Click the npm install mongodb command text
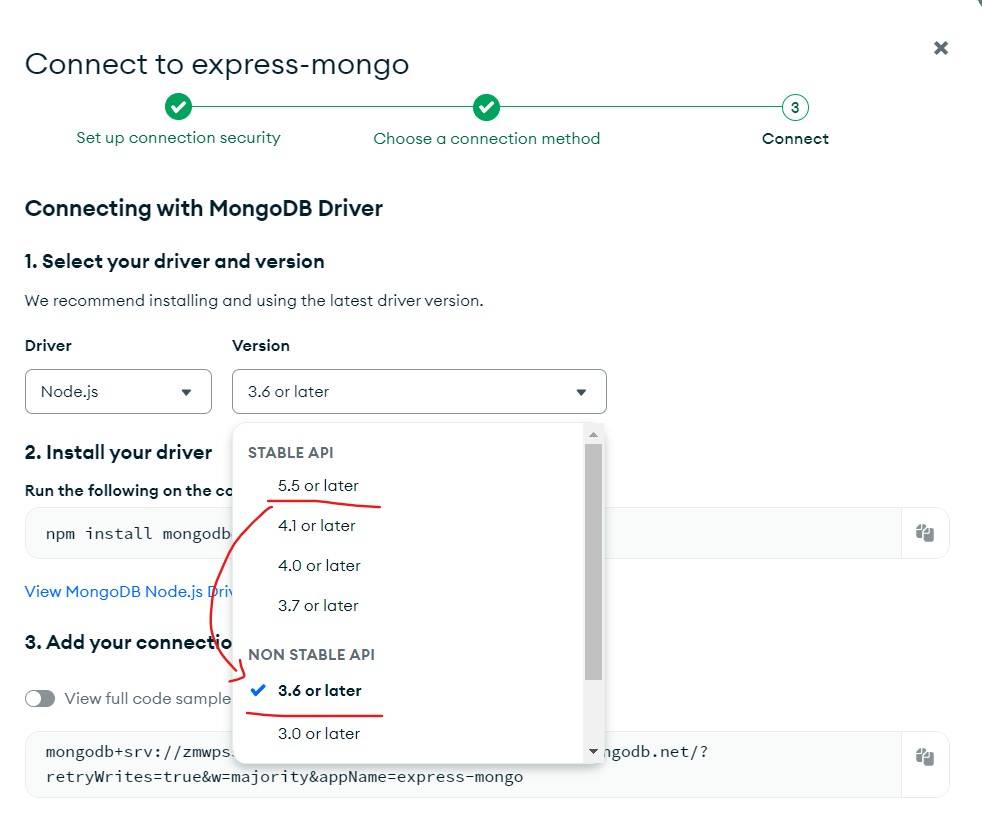Viewport: 982px width, 813px height. tap(138, 534)
